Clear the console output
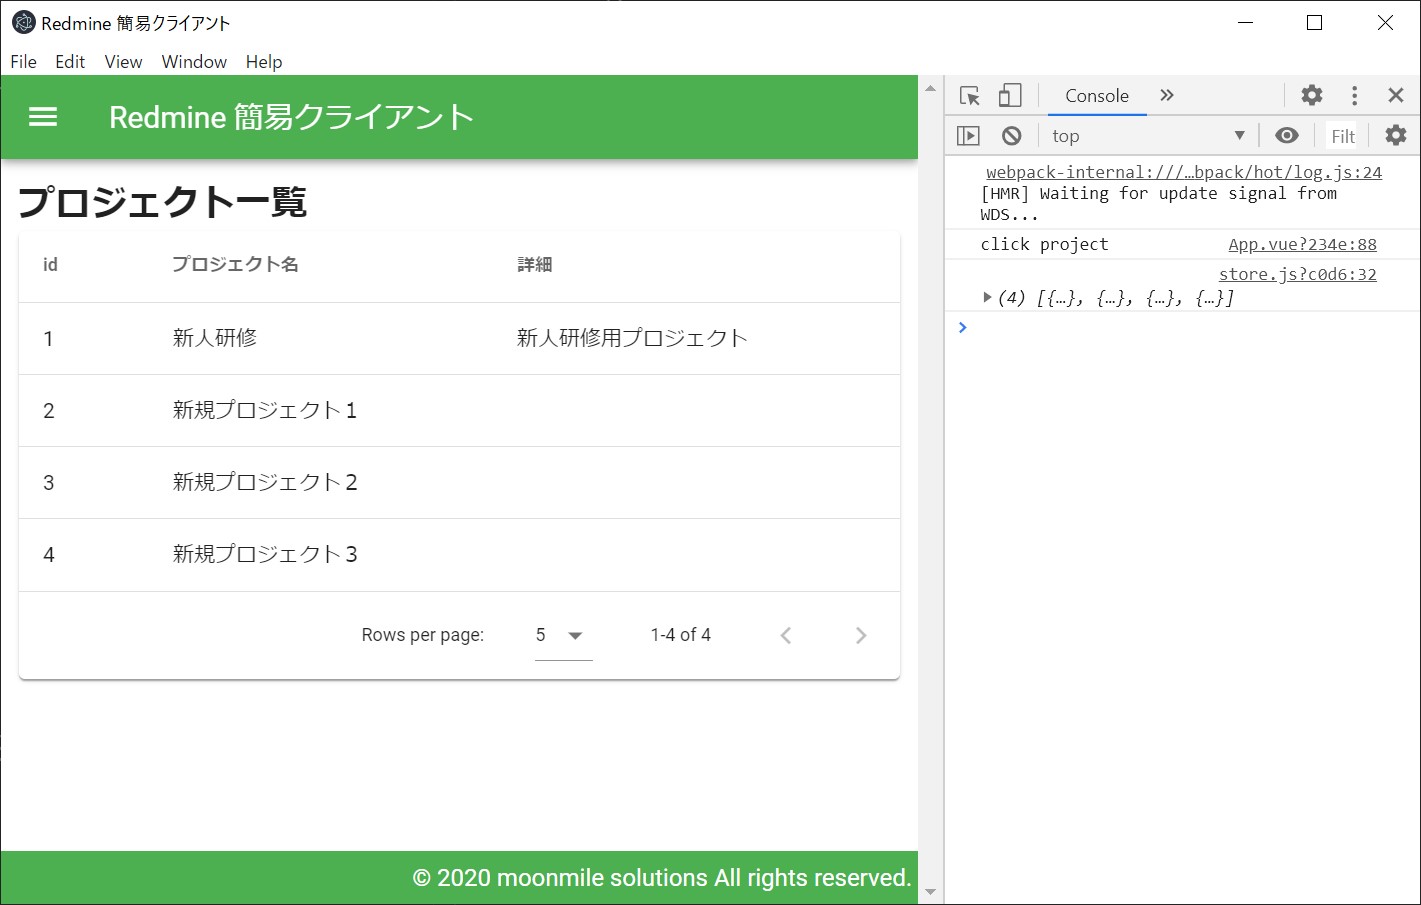The width and height of the screenshot is (1421, 905). (x=1011, y=136)
